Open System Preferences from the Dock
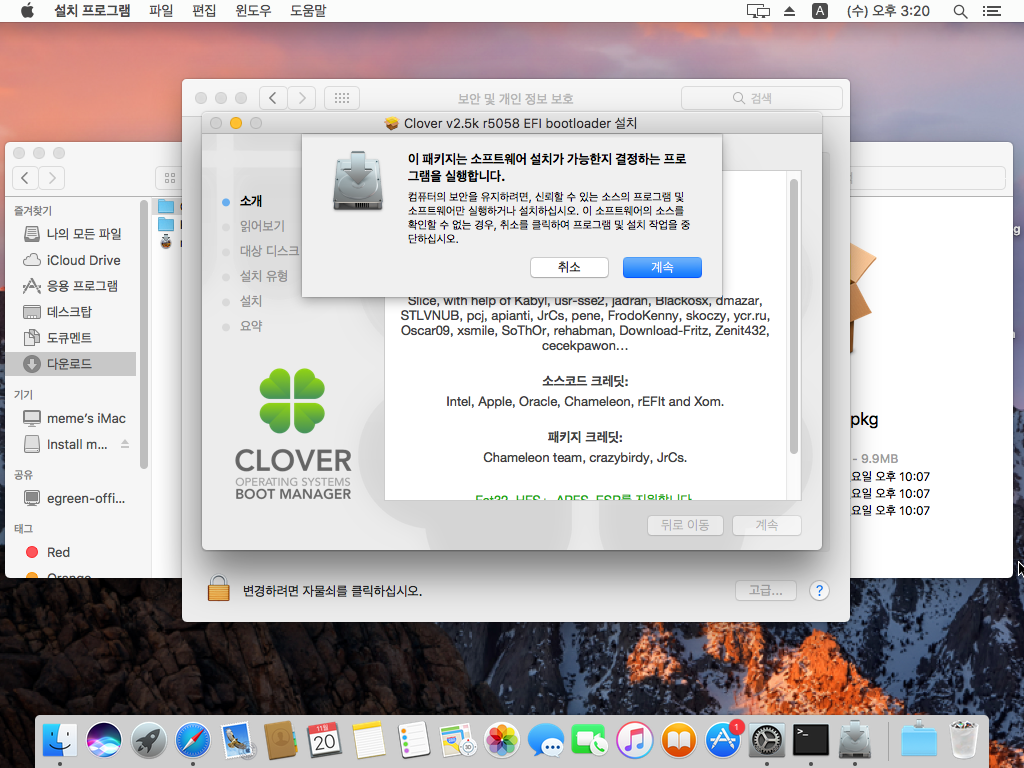Screen dimensions: 1024x768 click(767, 741)
